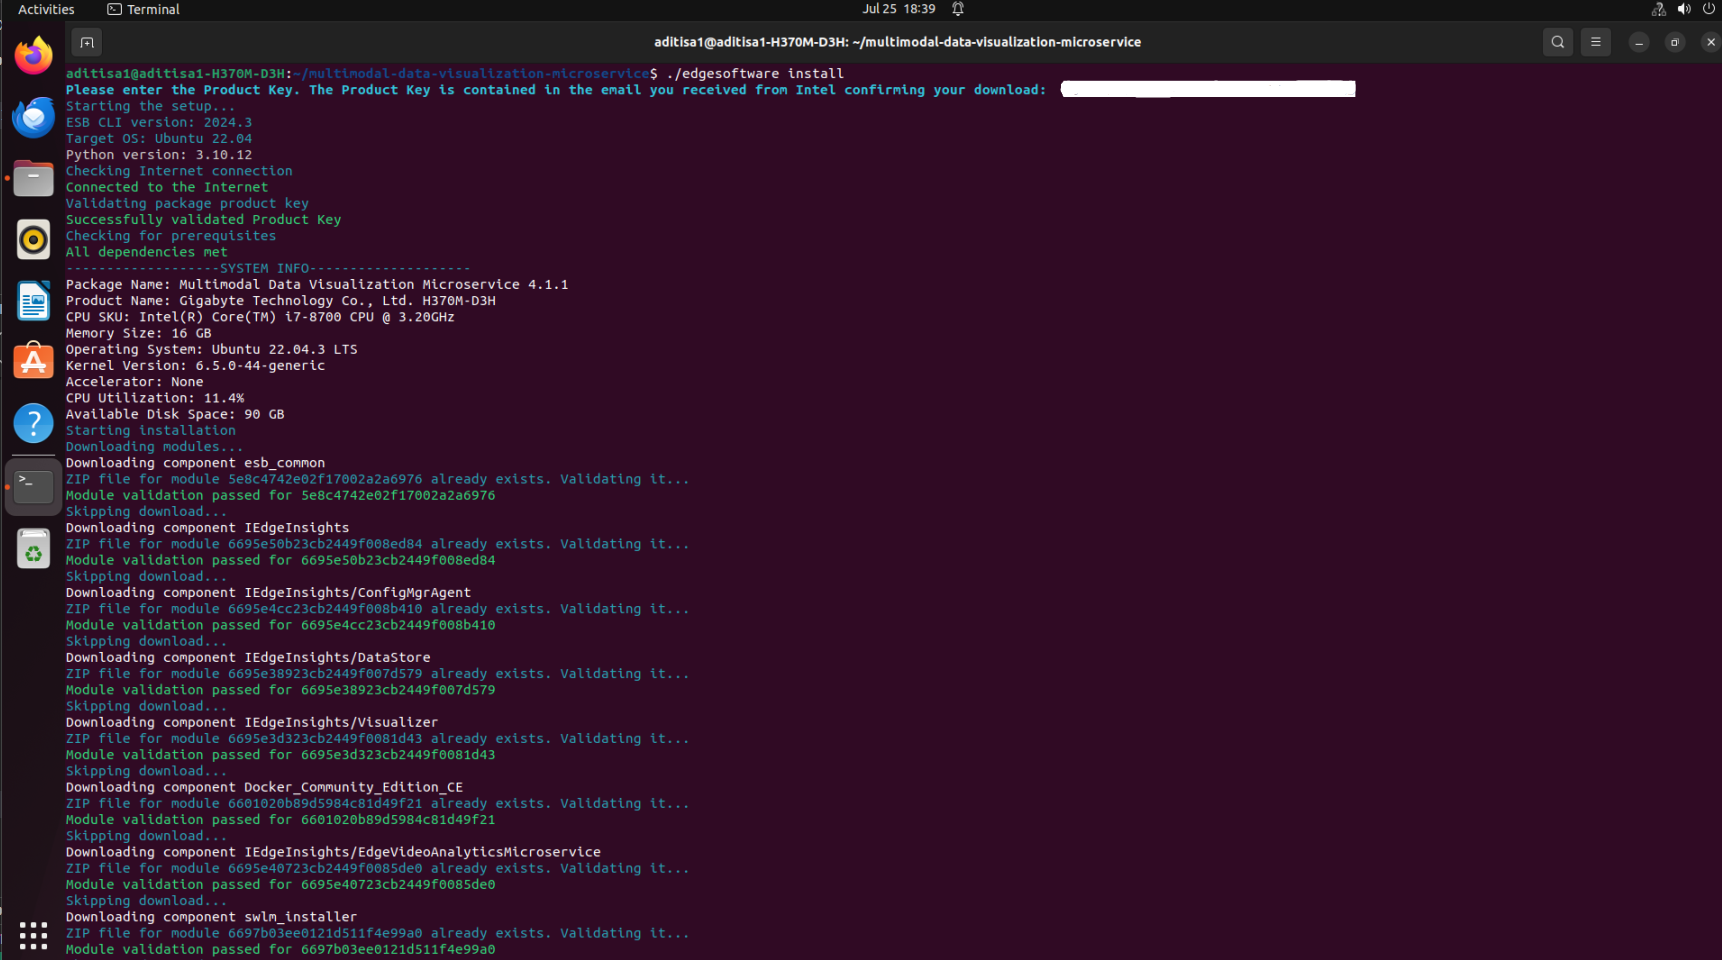Open Firefox from the dock
Screen dimensions: 1722x960
tap(33, 55)
